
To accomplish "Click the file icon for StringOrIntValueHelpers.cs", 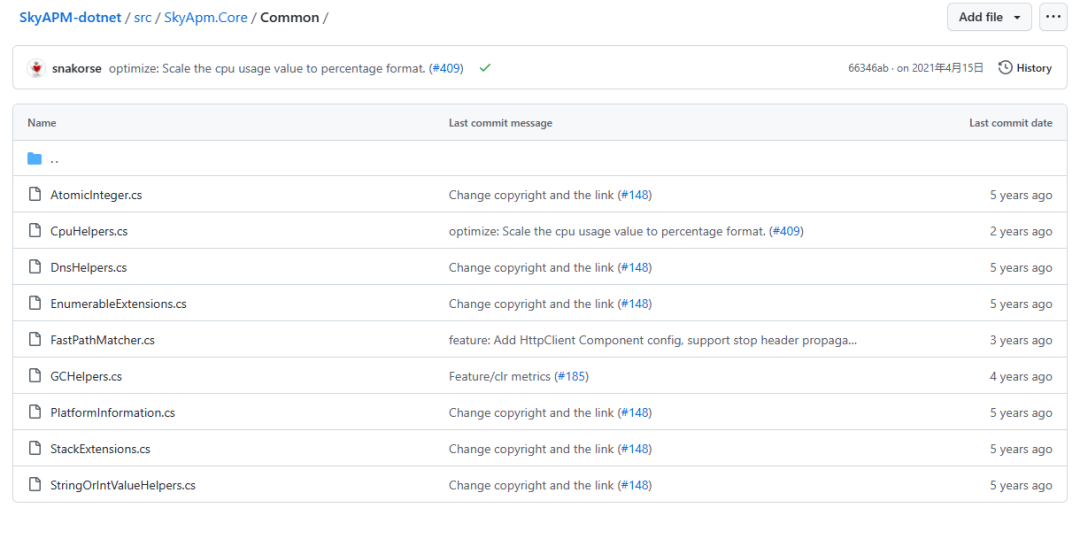I will (x=34, y=485).
